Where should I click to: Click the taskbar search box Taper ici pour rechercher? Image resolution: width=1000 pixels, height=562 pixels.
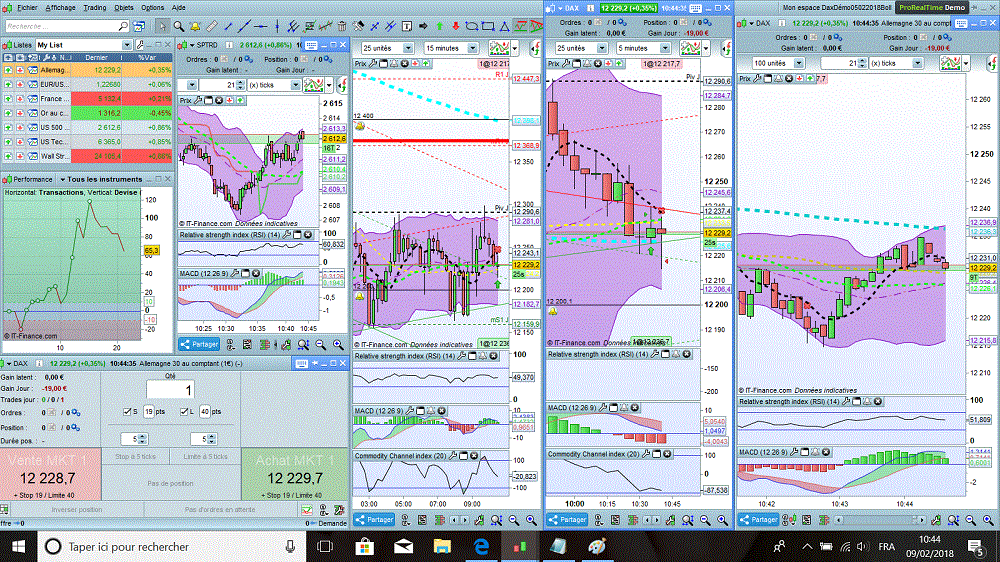(171, 547)
